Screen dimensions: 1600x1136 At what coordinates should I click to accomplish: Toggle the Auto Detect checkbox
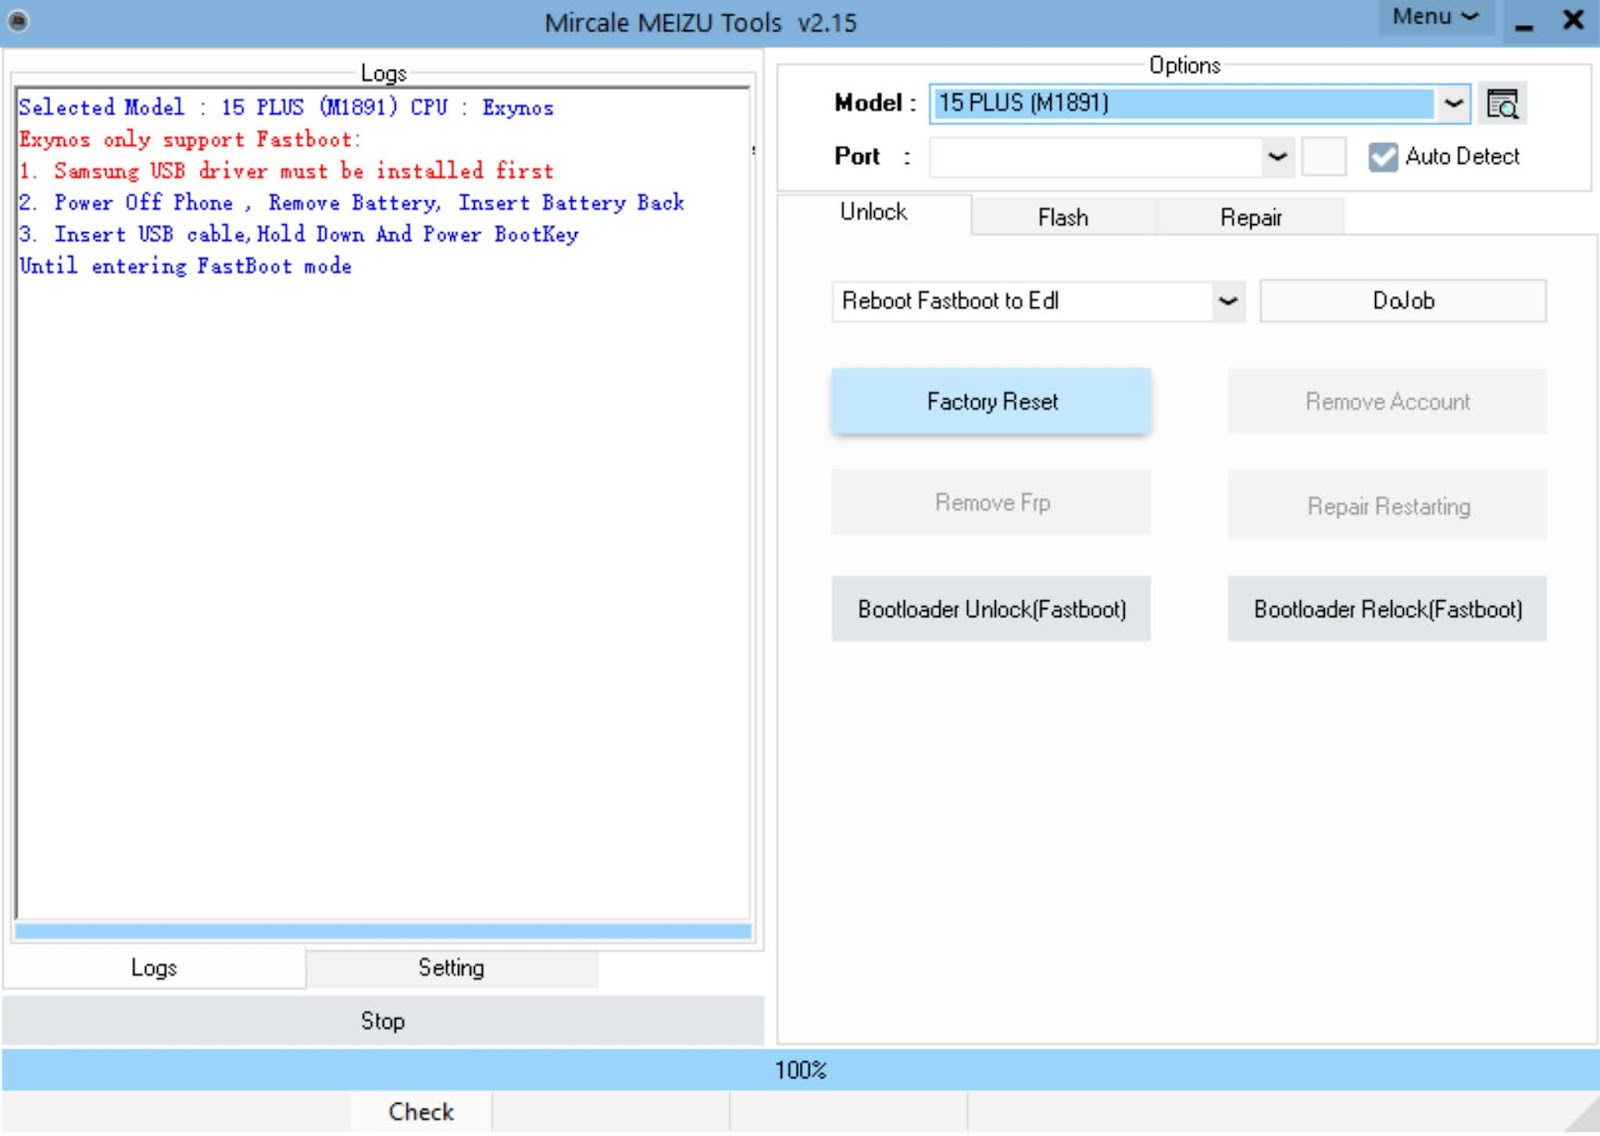pyautogui.click(x=1383, y=157)
